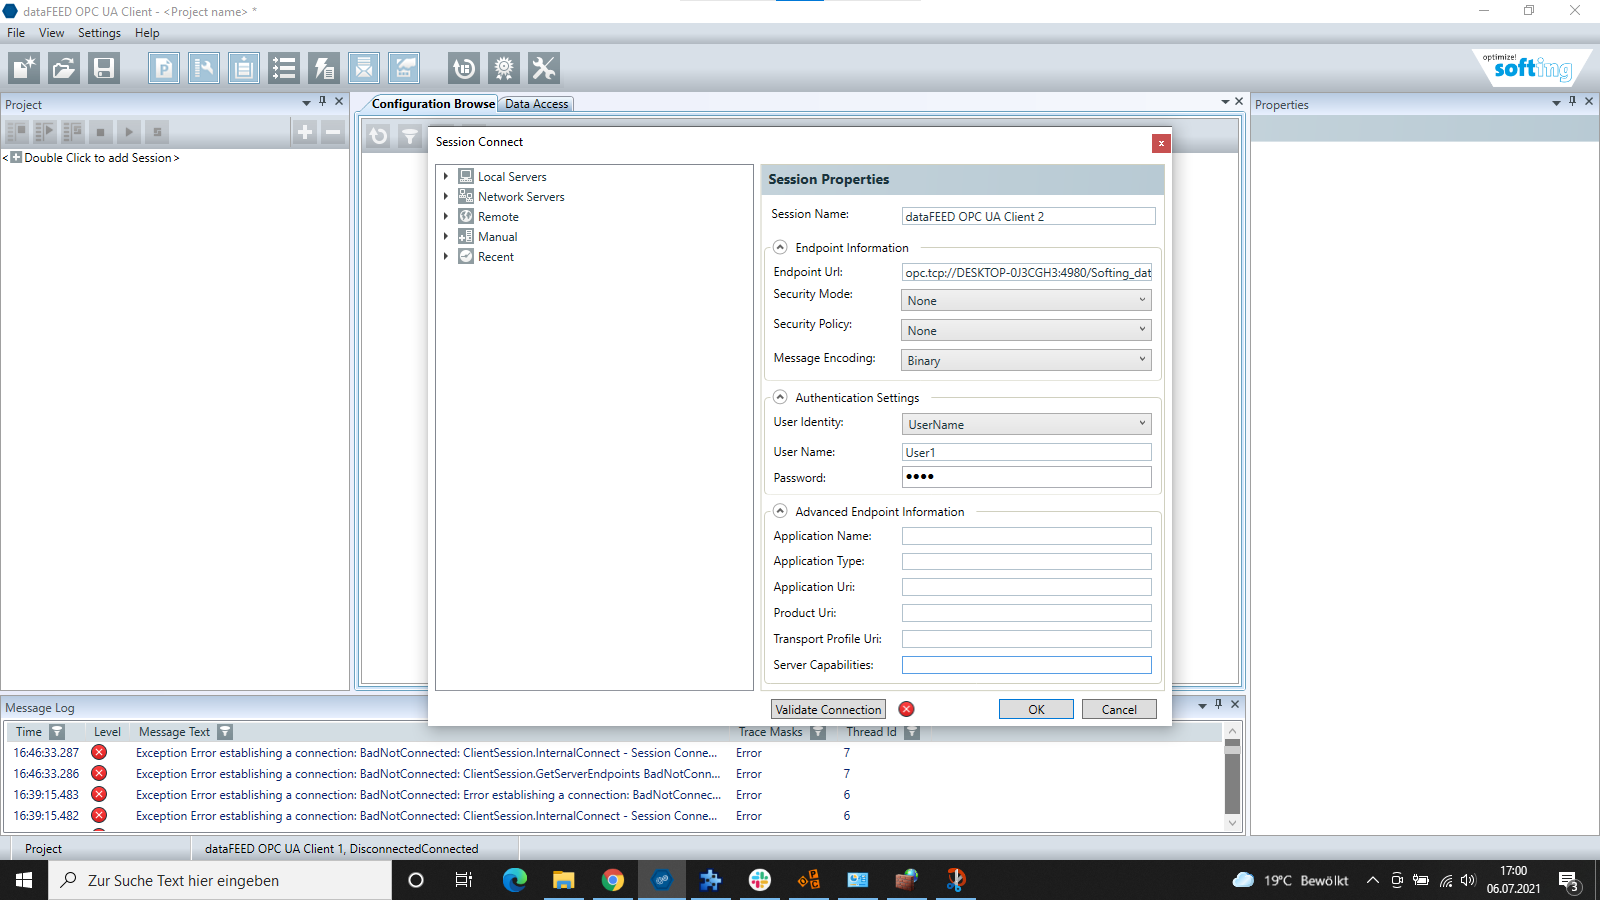Click the Message Log vertical scrollbar
Viewport: 1600px width, 900px height.
pos(1232,778)
